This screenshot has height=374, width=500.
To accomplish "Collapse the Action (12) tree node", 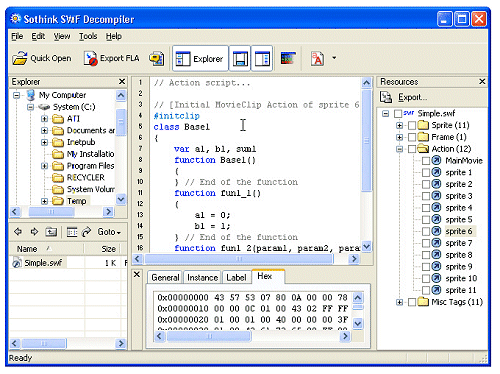I will click(399, 149).
